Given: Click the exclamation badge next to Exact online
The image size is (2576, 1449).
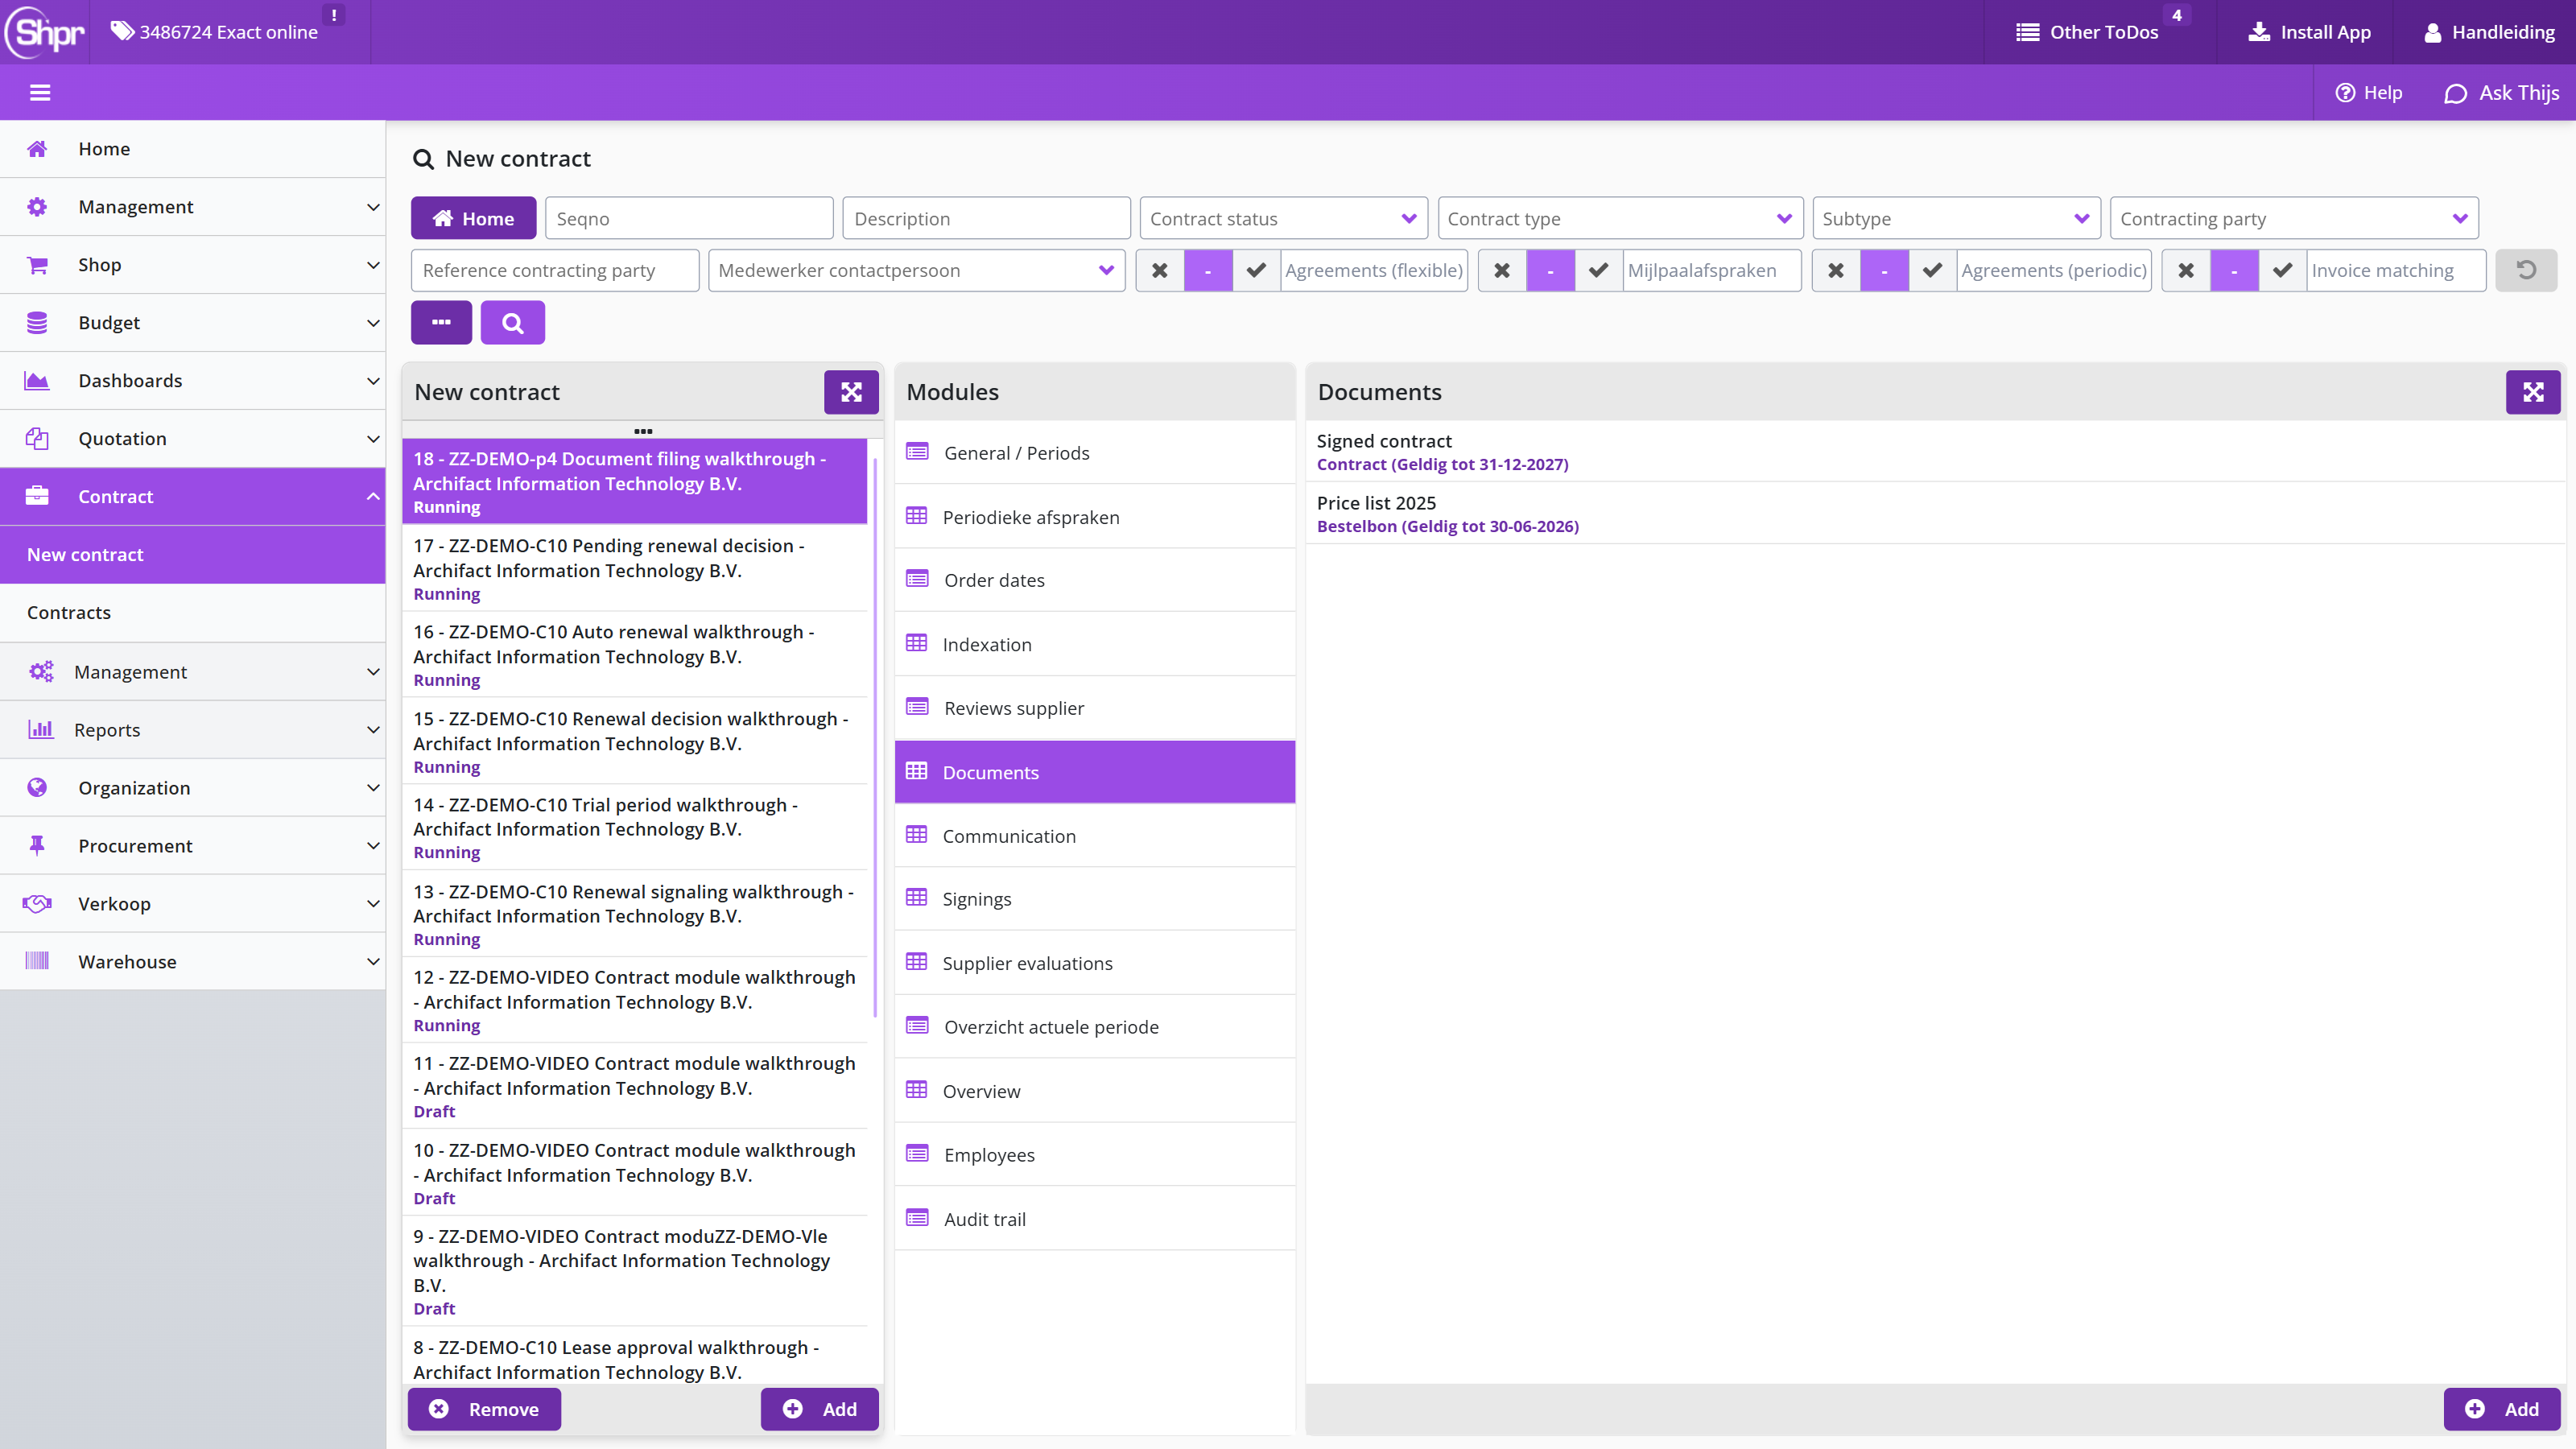Looking at the screenshot, I should point(334,15).
